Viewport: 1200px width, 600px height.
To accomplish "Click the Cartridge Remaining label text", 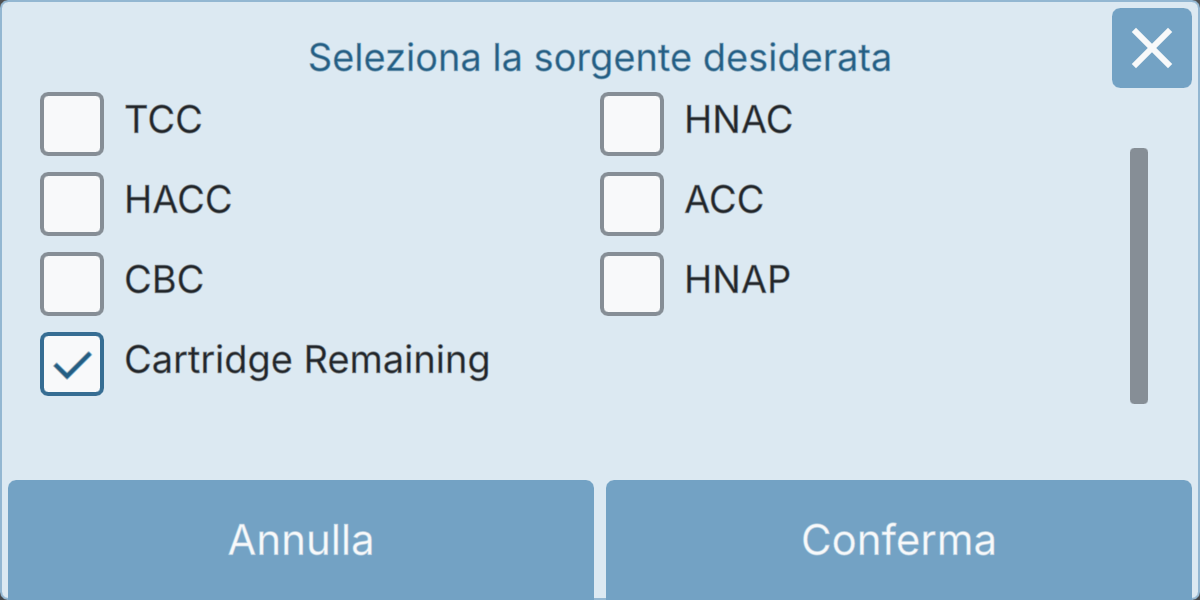I will [307, 360].
